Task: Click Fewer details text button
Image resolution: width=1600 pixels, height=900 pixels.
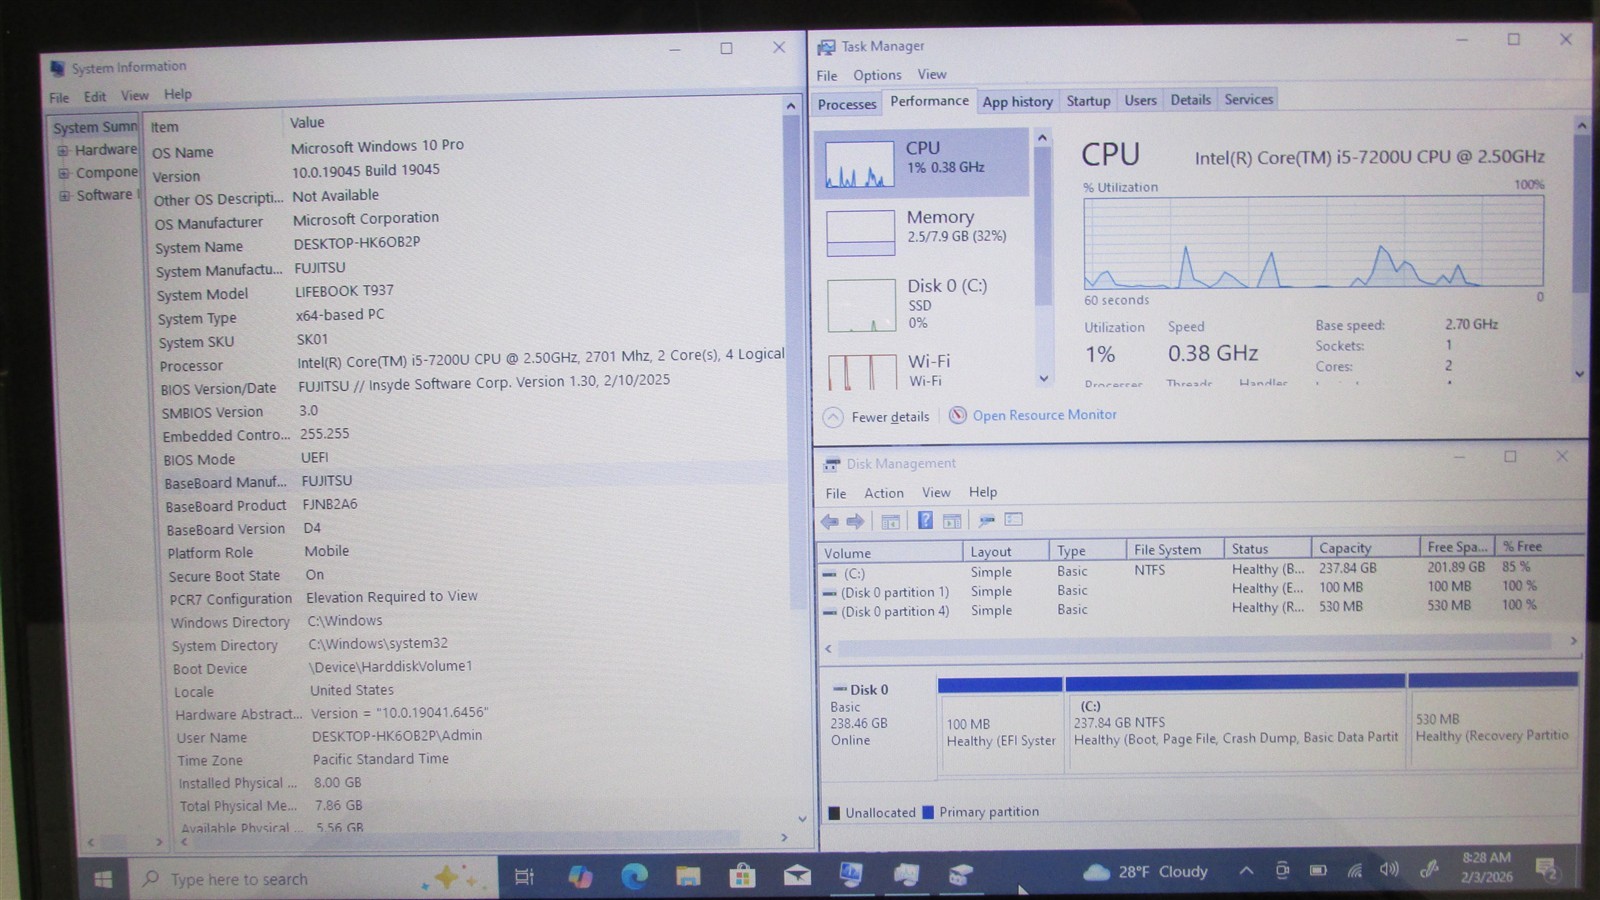Action: [890, 417]
